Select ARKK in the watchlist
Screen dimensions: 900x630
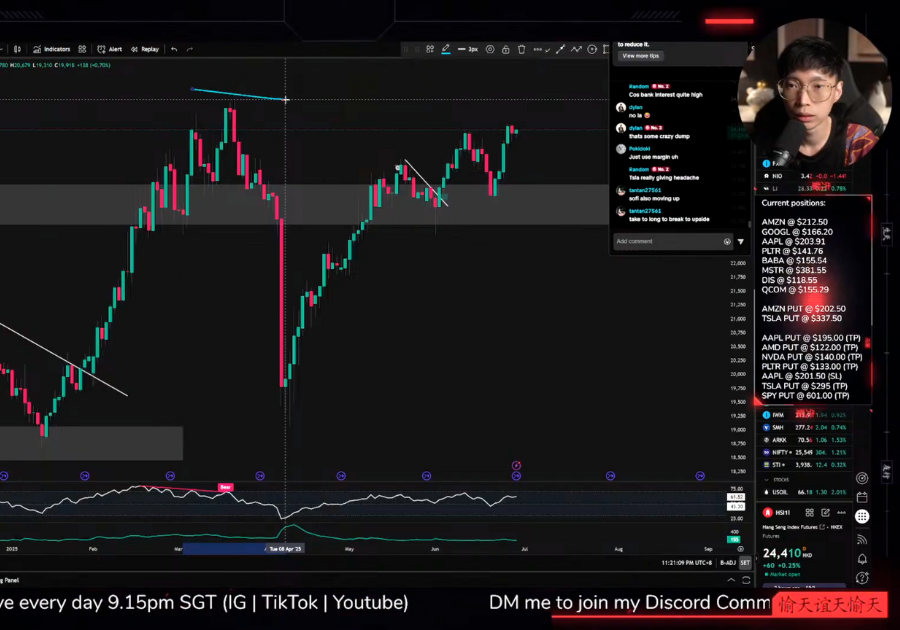point(778,439)
